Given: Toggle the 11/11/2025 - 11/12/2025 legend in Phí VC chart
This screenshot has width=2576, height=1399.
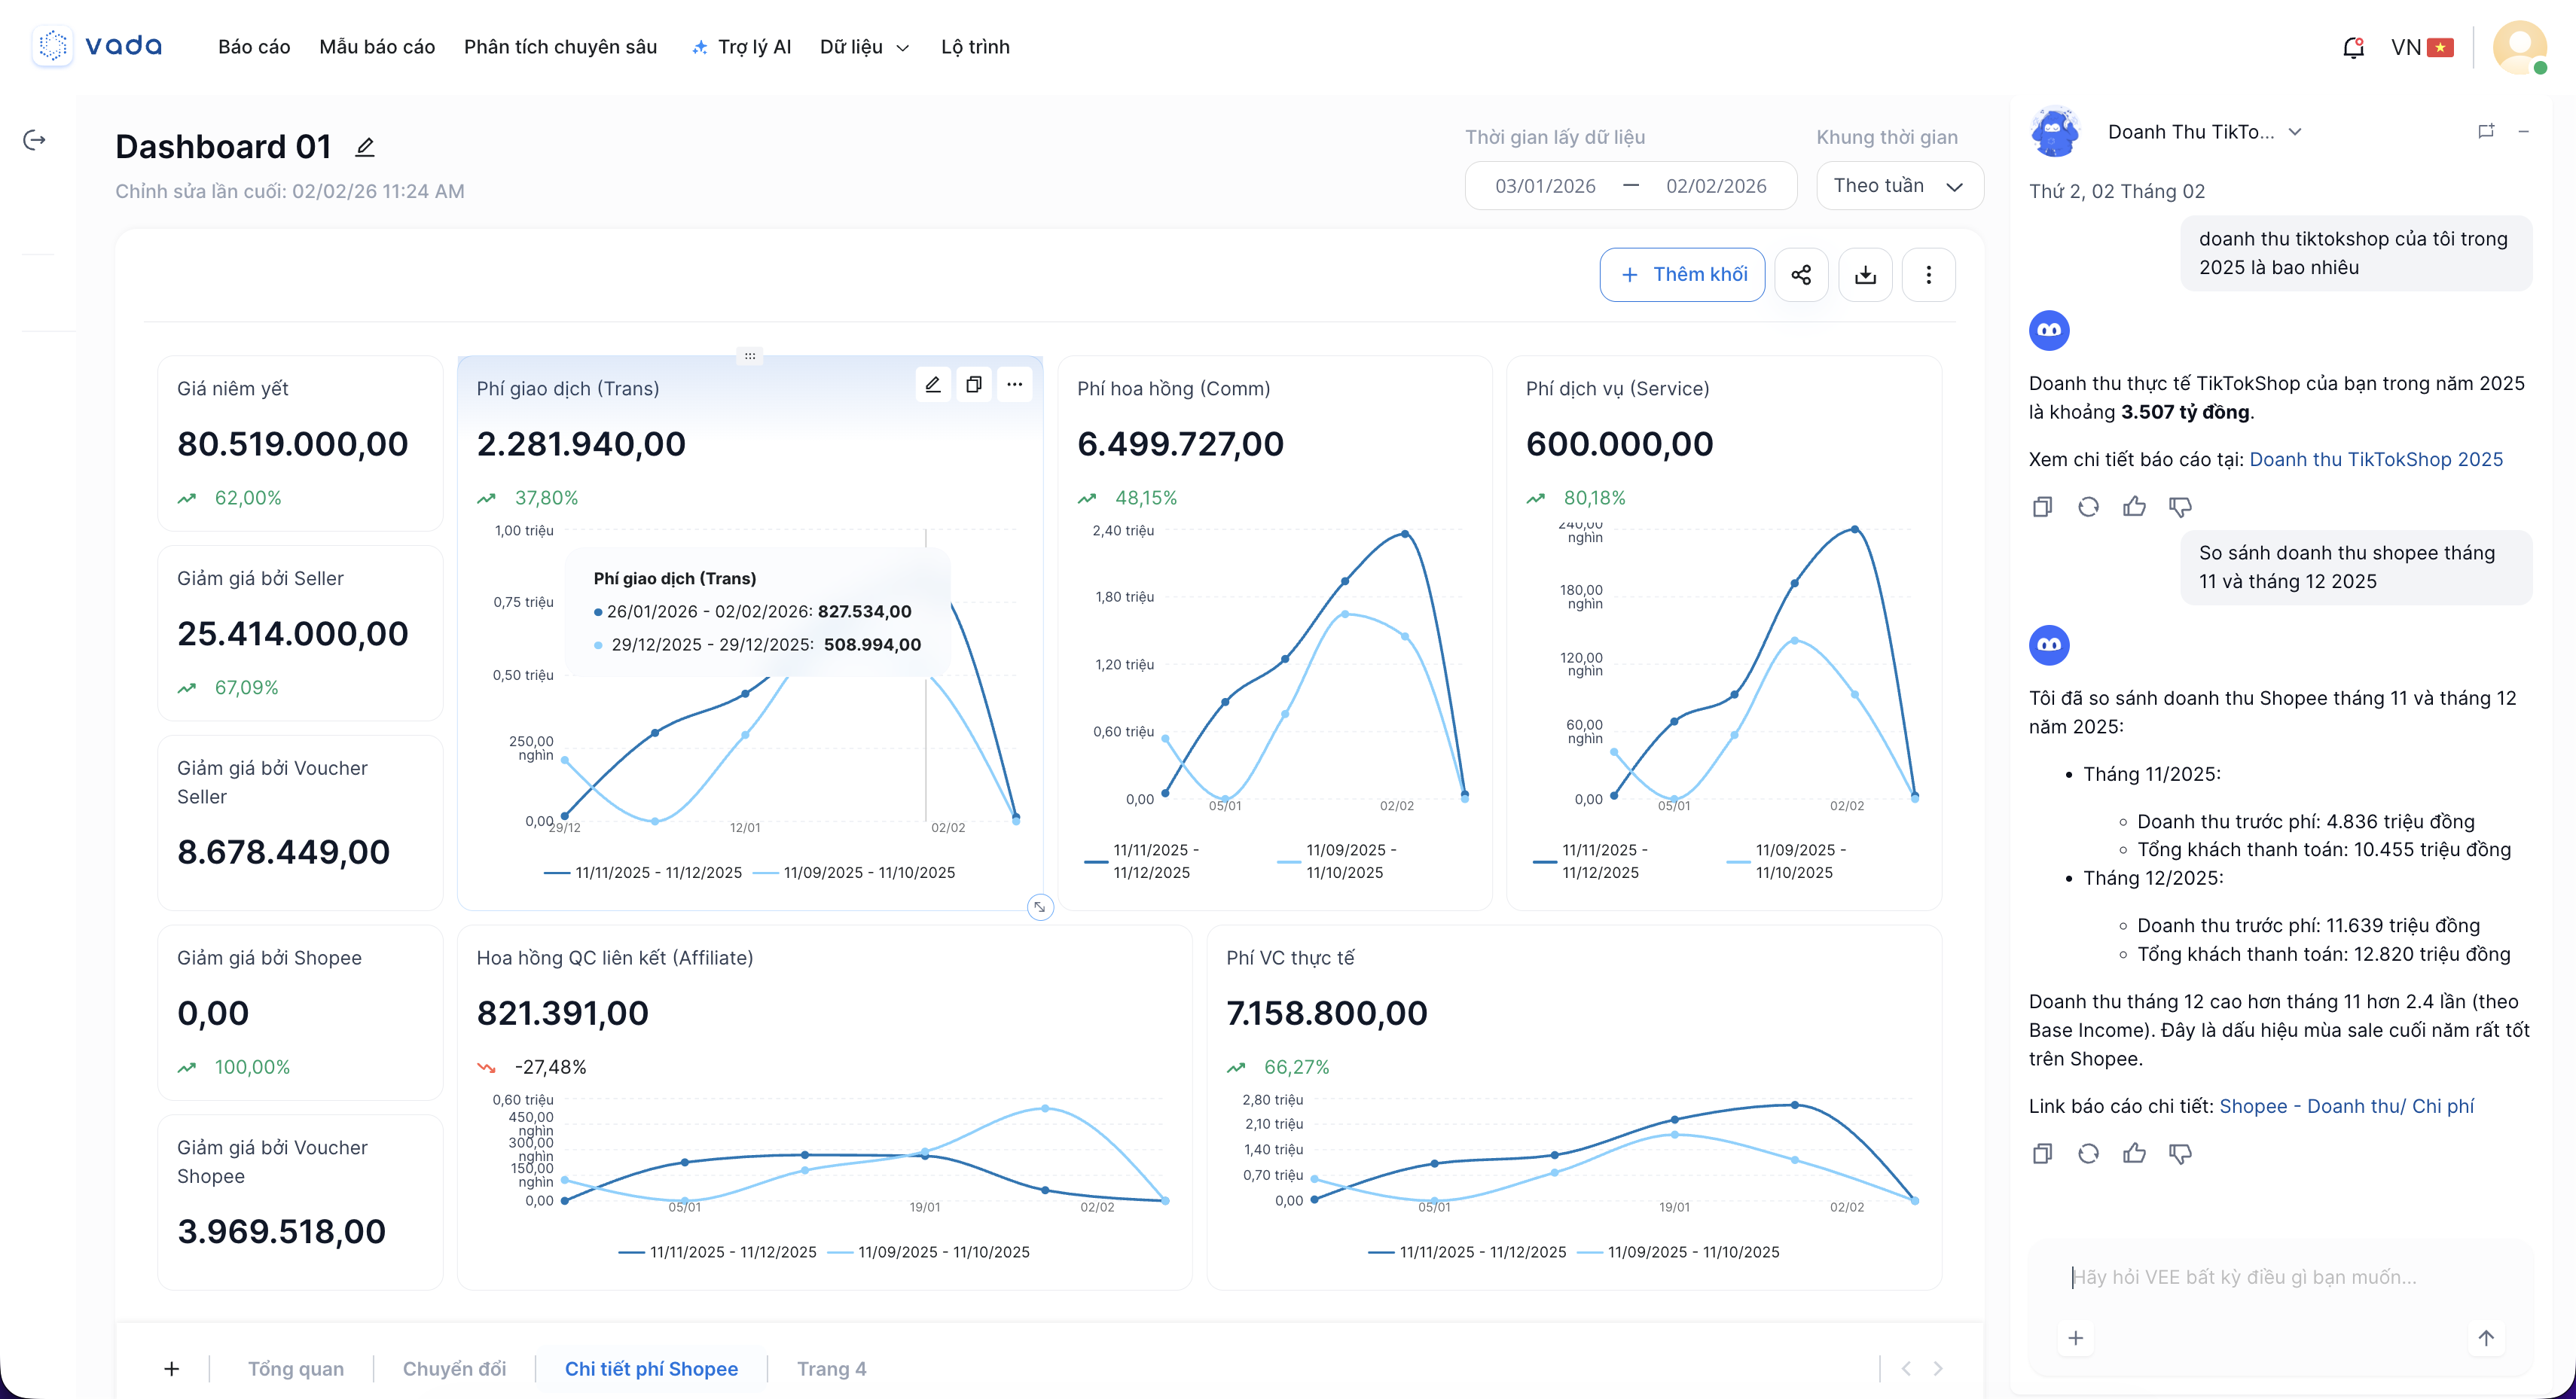Looking at the screenshot, I should coord(1482,1252).
